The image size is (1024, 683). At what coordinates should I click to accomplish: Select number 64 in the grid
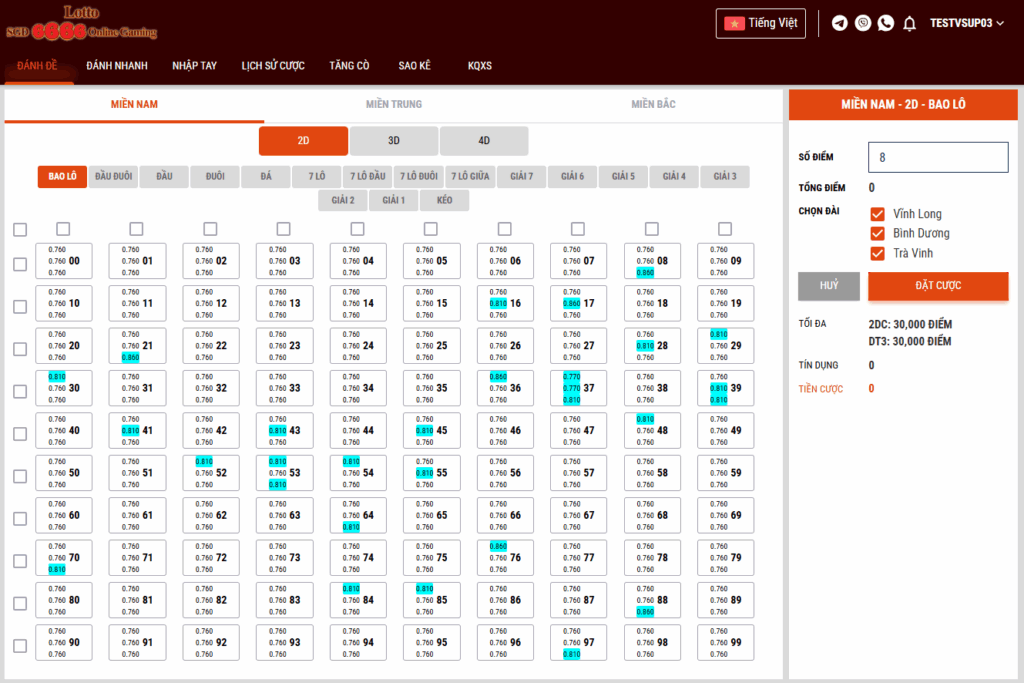(358, 515)
